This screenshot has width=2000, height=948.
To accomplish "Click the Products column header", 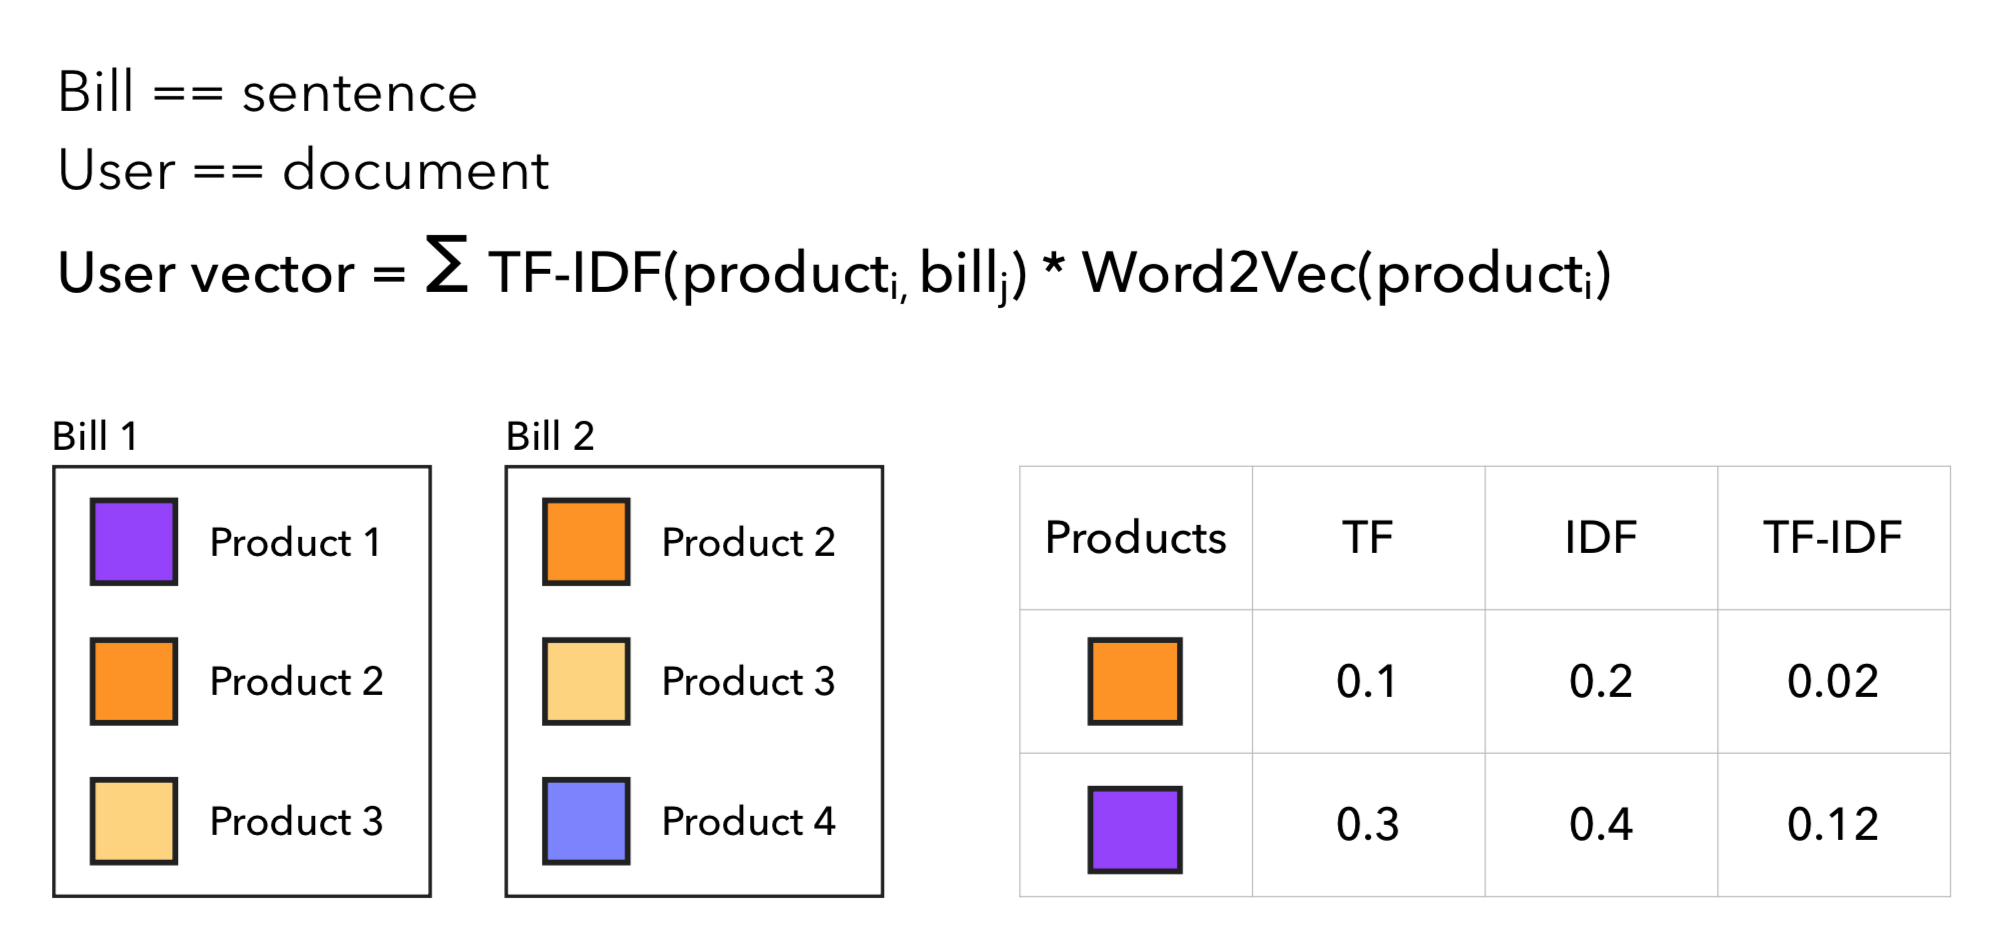I will (1135, 538).
